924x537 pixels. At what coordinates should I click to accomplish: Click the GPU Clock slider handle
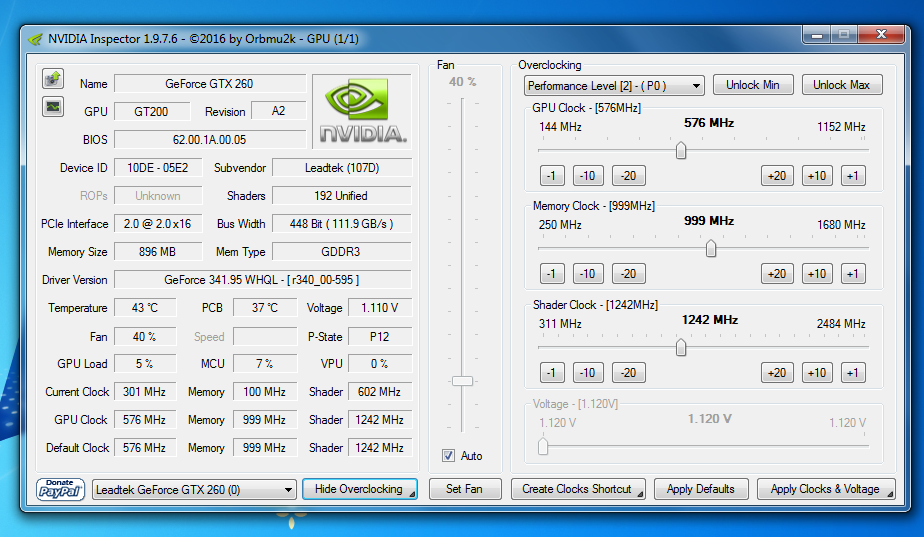681,150
